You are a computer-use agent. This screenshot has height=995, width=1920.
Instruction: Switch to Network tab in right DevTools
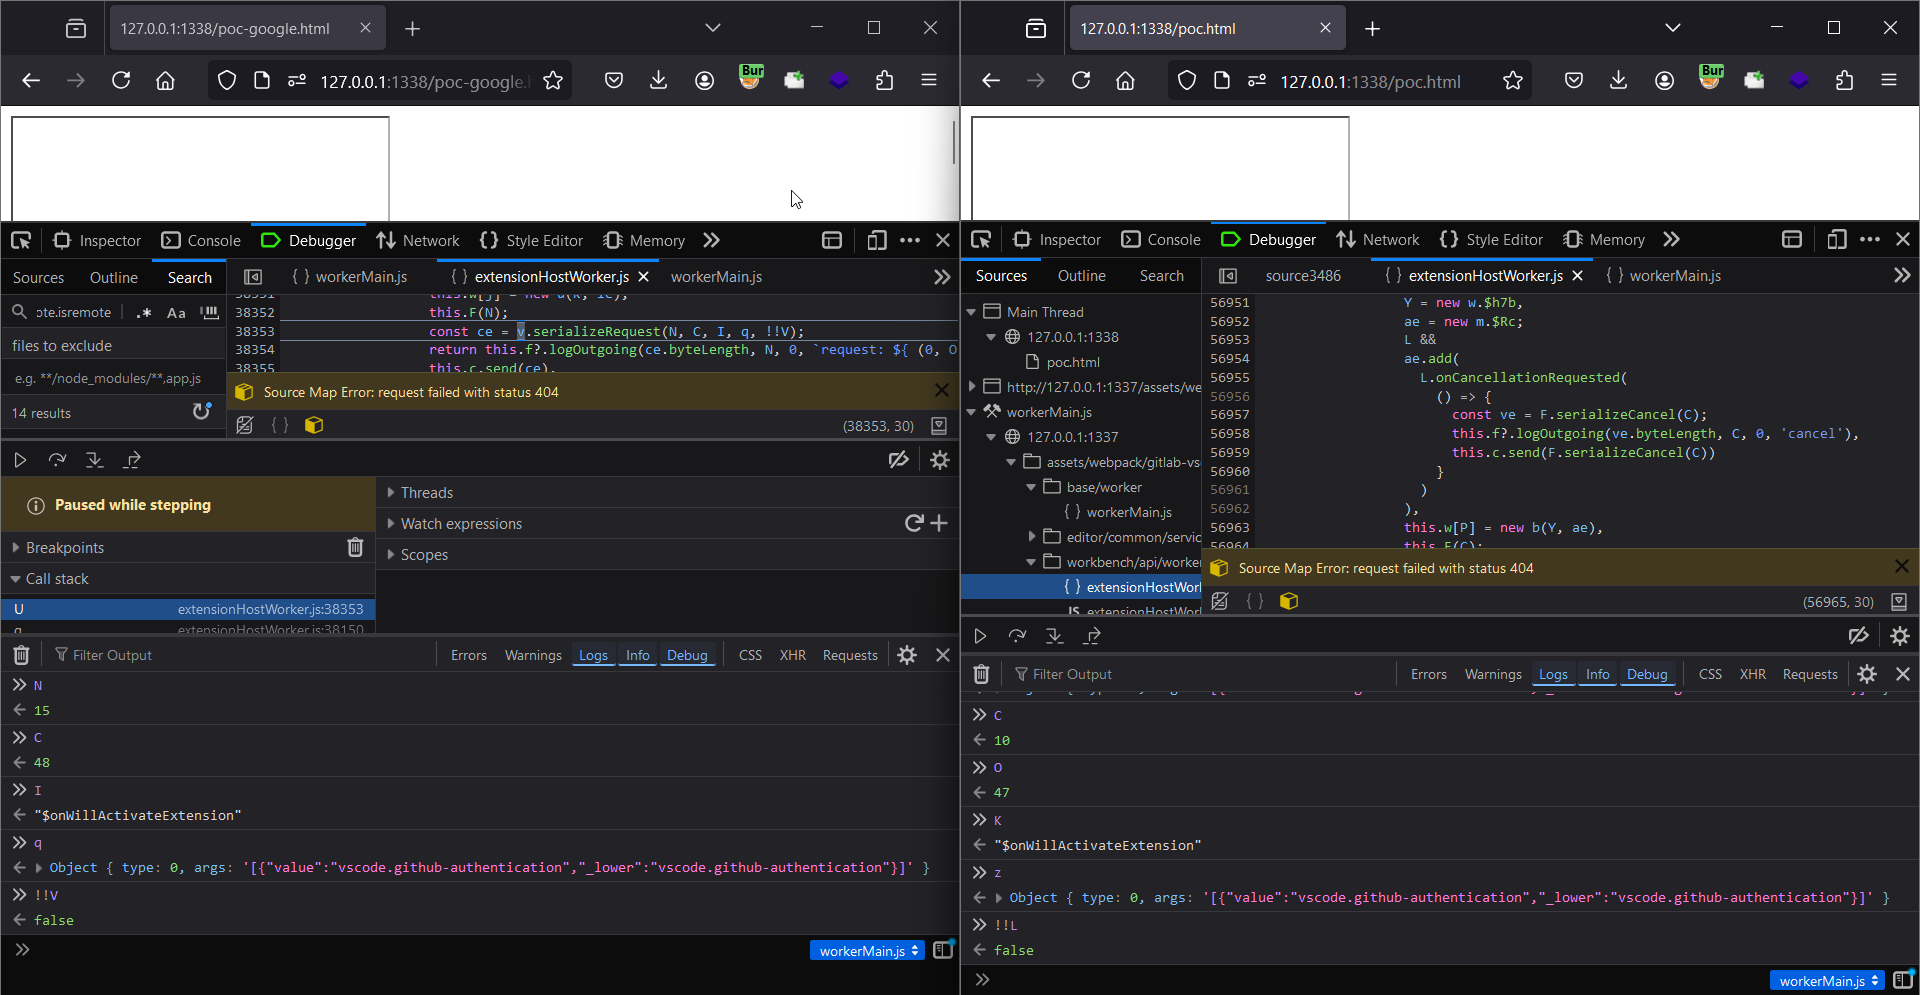click(1378, 240)
